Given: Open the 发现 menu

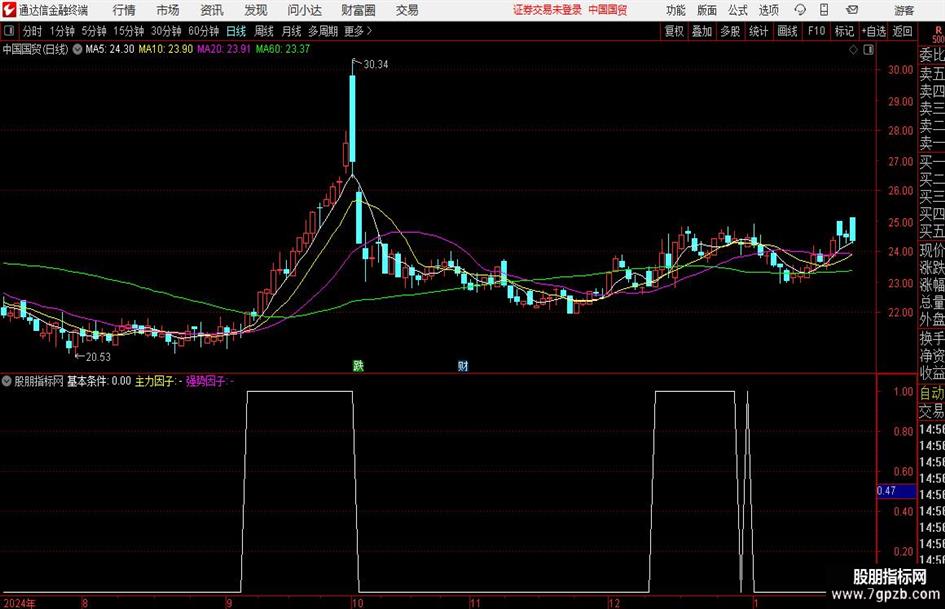Looking at the screenshot, I should 256,10.
